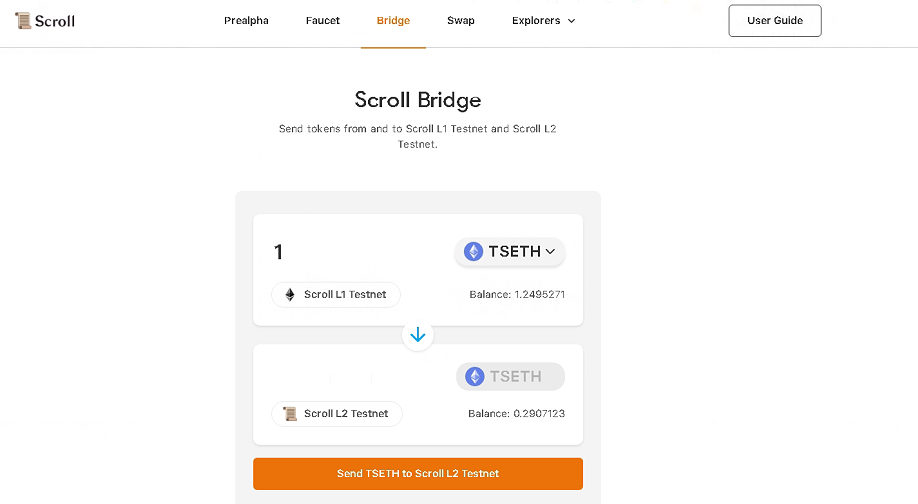The image size is (918, 504).
Task: Expand the Explorers menu chevron
Action: pyautogui.click(x=572, y=21)
